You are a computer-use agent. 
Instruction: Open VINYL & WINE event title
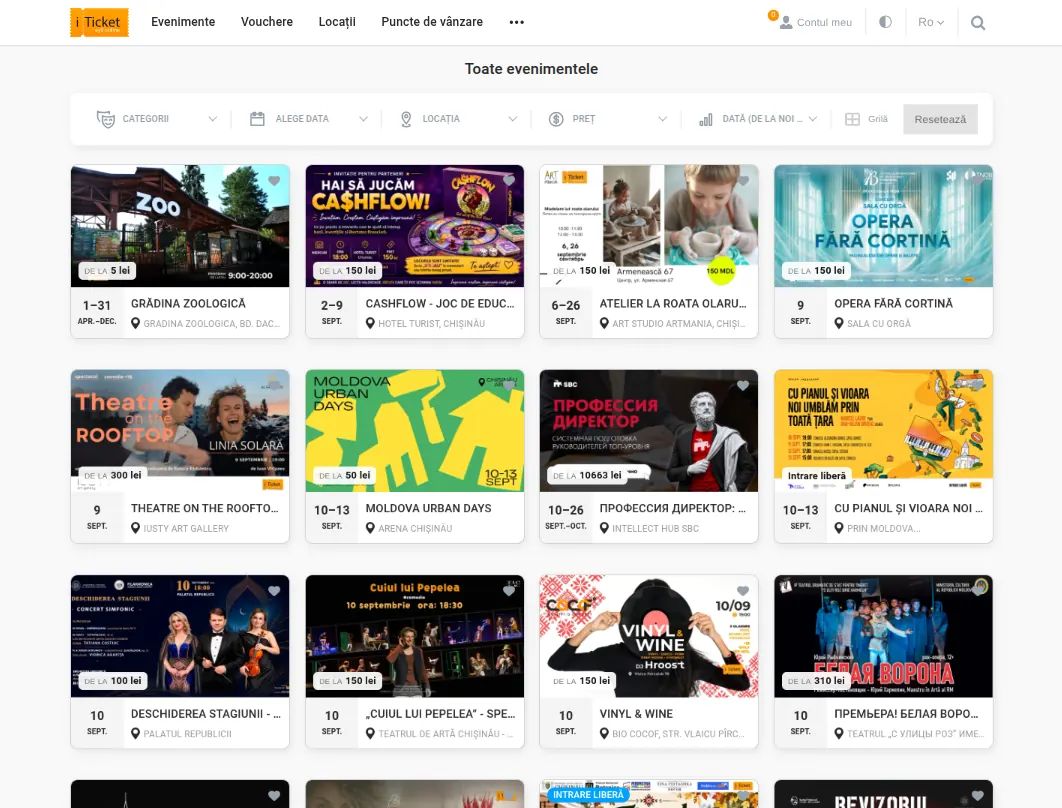coord(636,714)
